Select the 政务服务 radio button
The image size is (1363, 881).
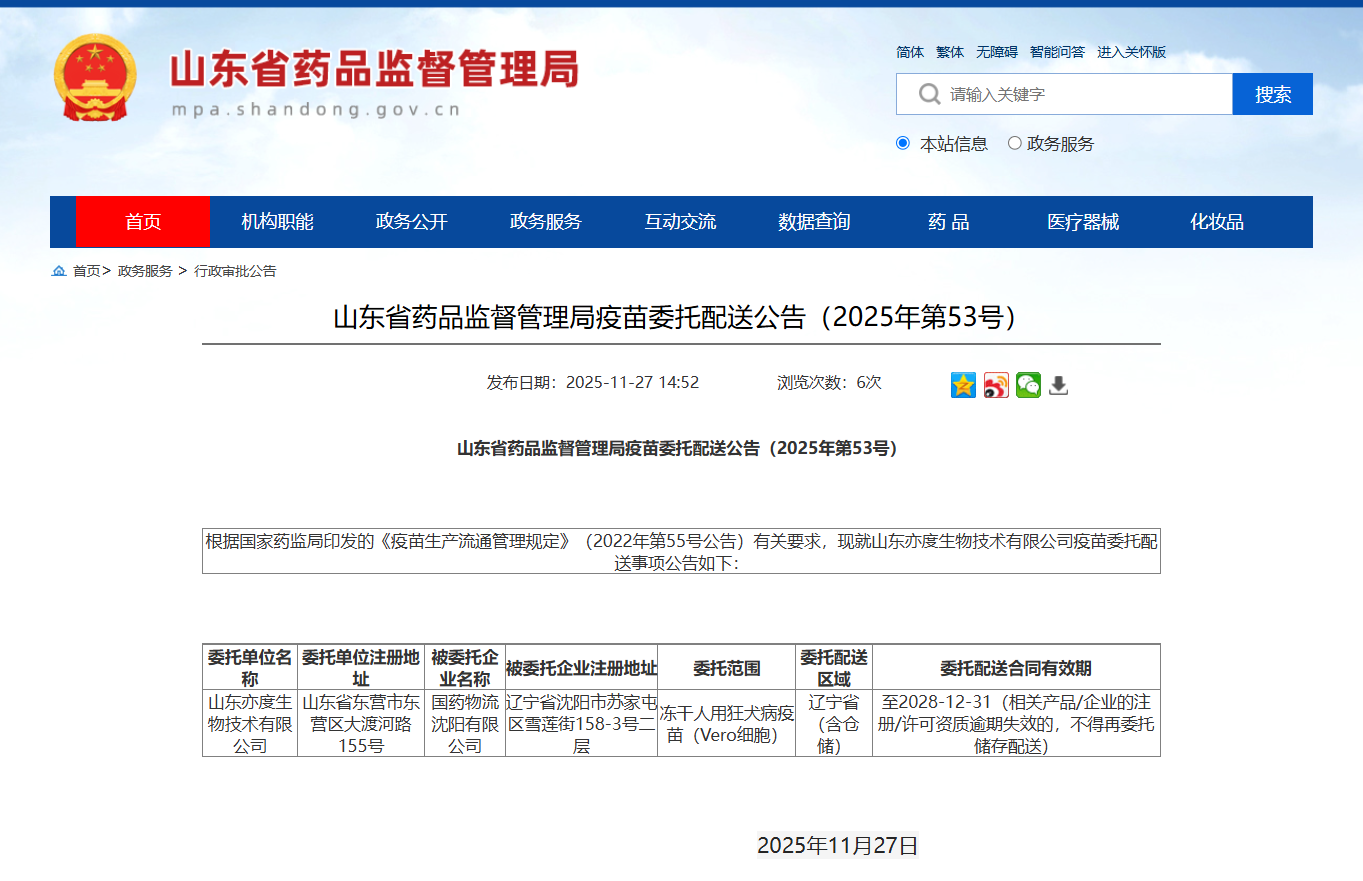(1014, 143)
